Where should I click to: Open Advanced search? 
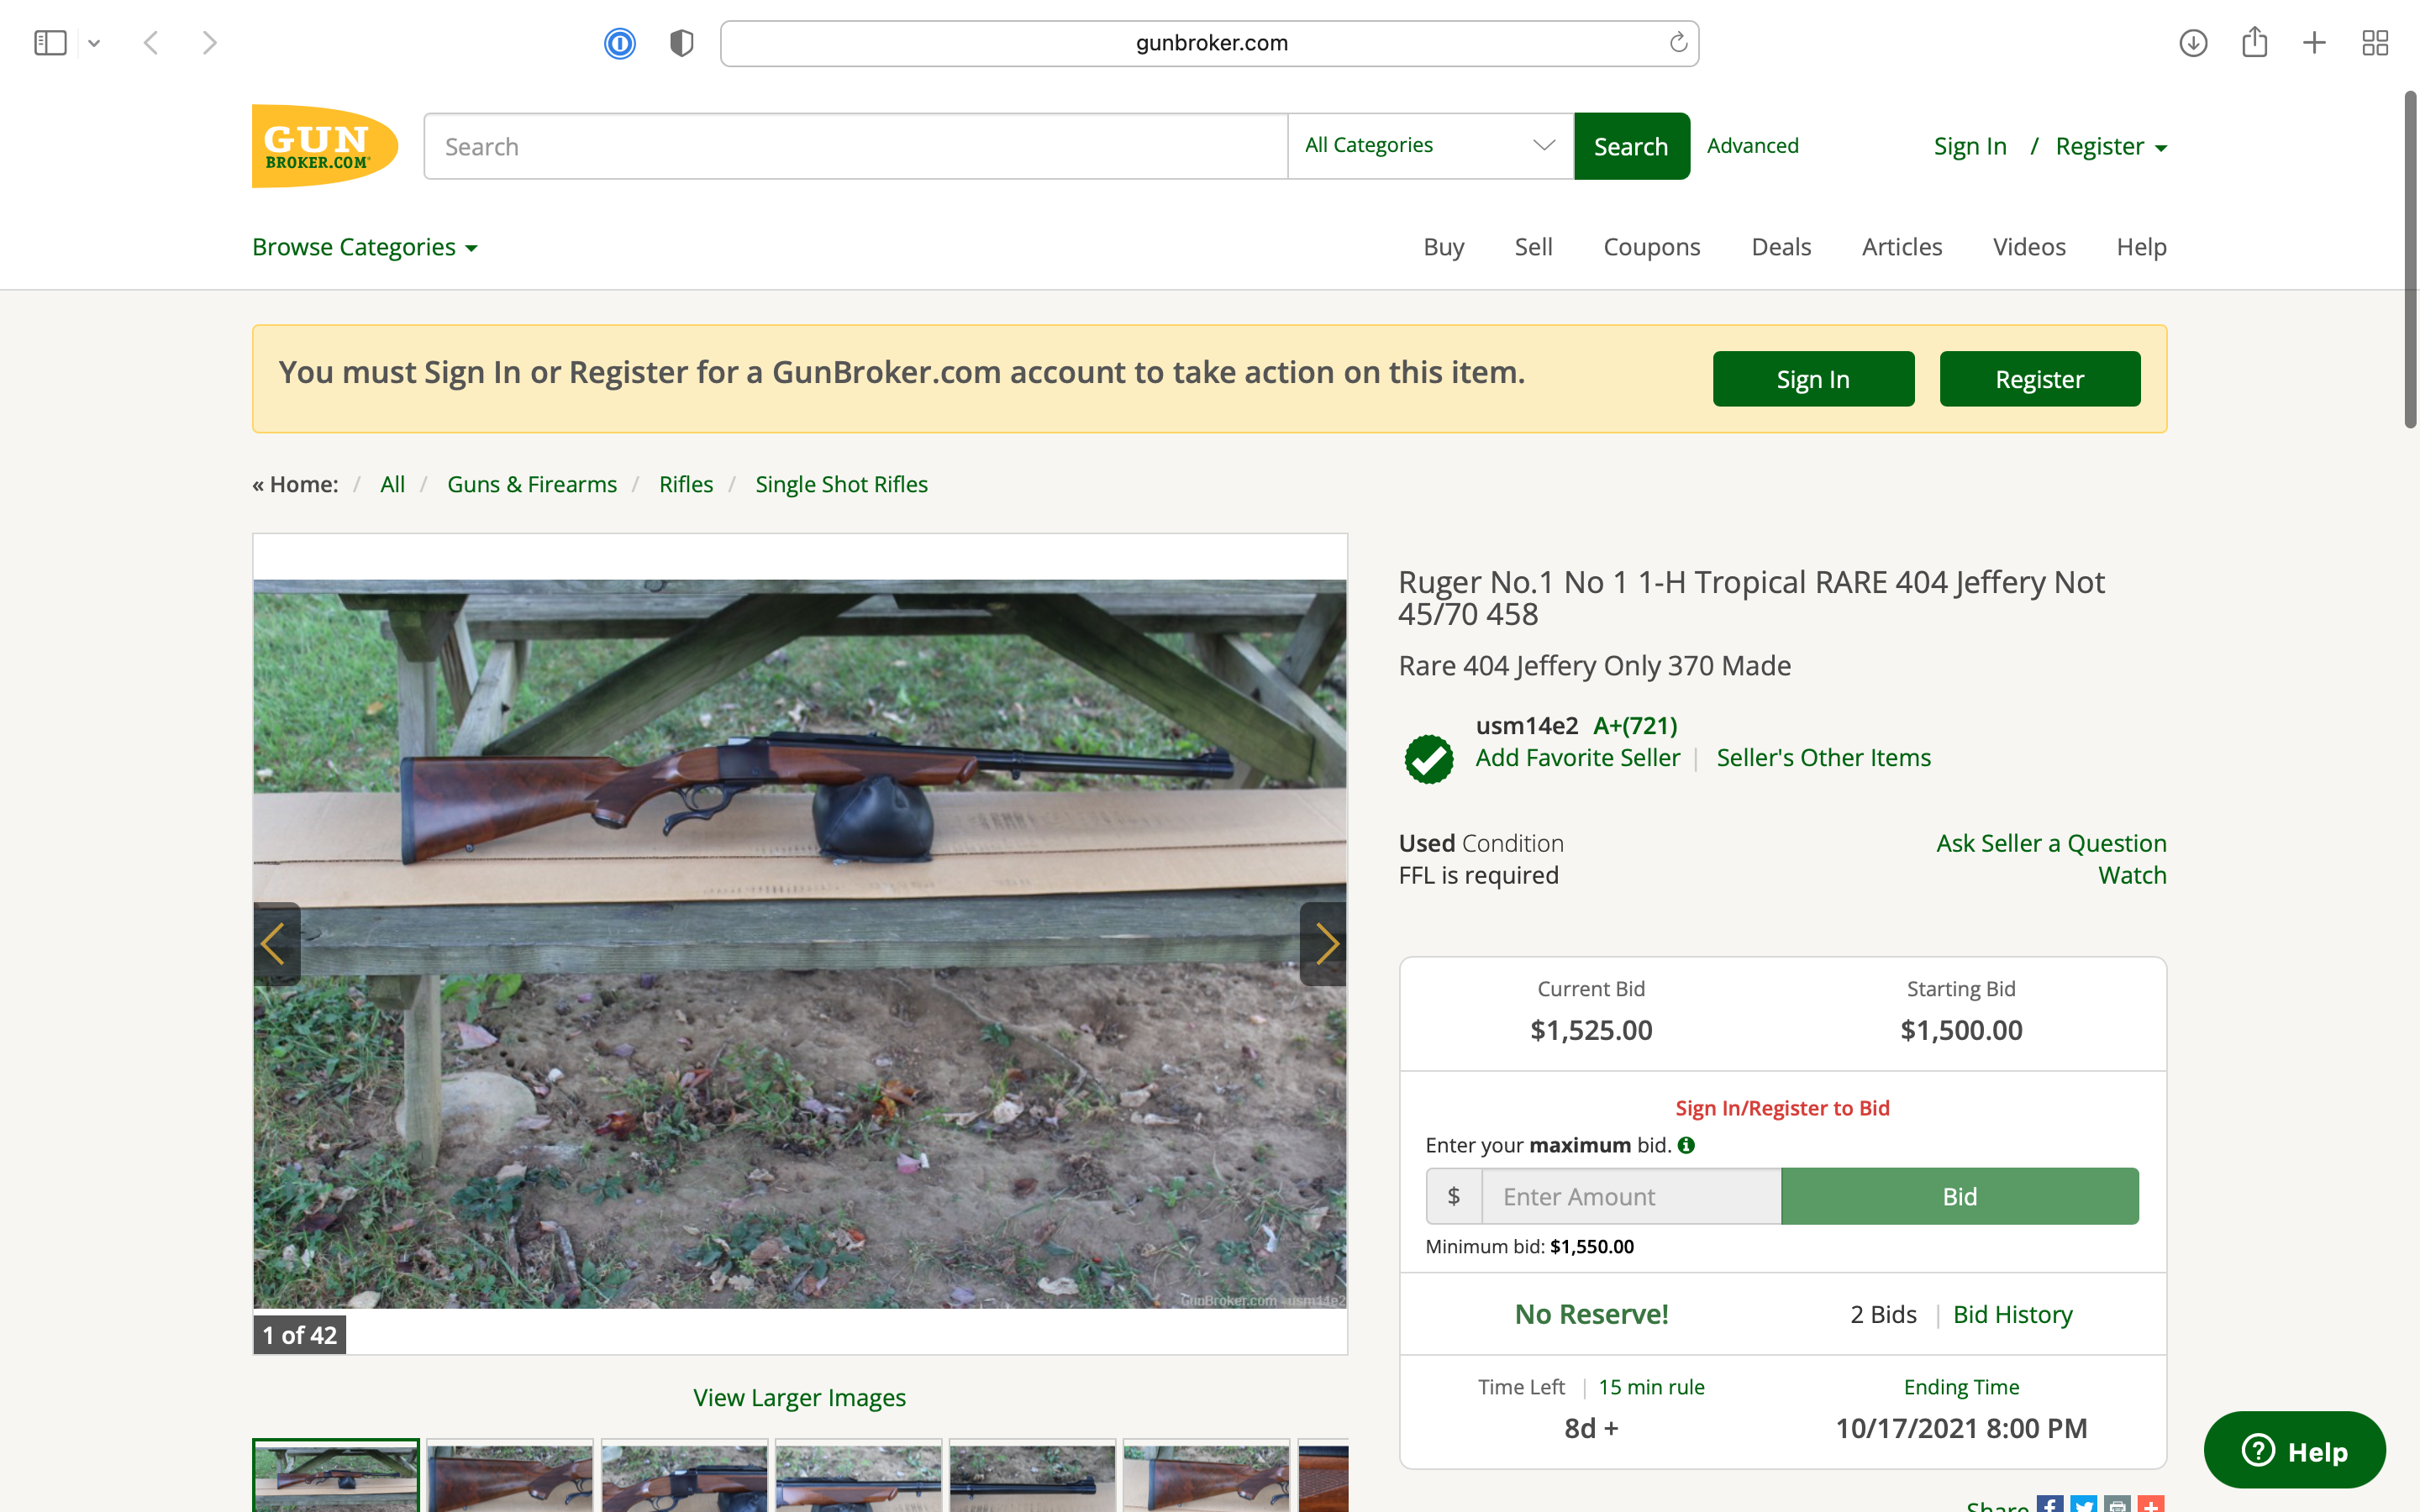[1752, 146]
